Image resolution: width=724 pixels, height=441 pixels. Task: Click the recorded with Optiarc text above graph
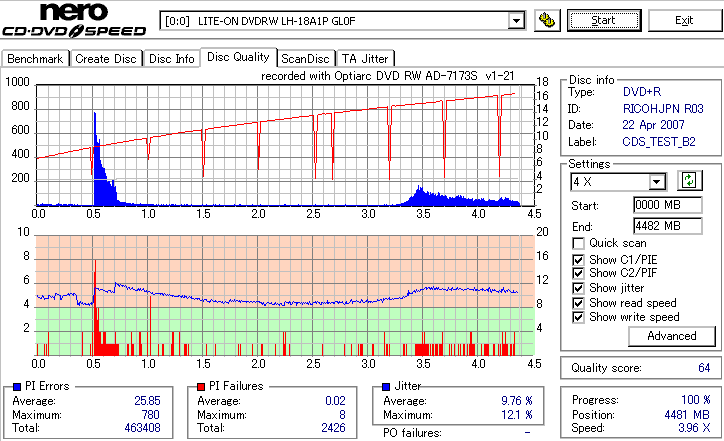tap(387, 76)
